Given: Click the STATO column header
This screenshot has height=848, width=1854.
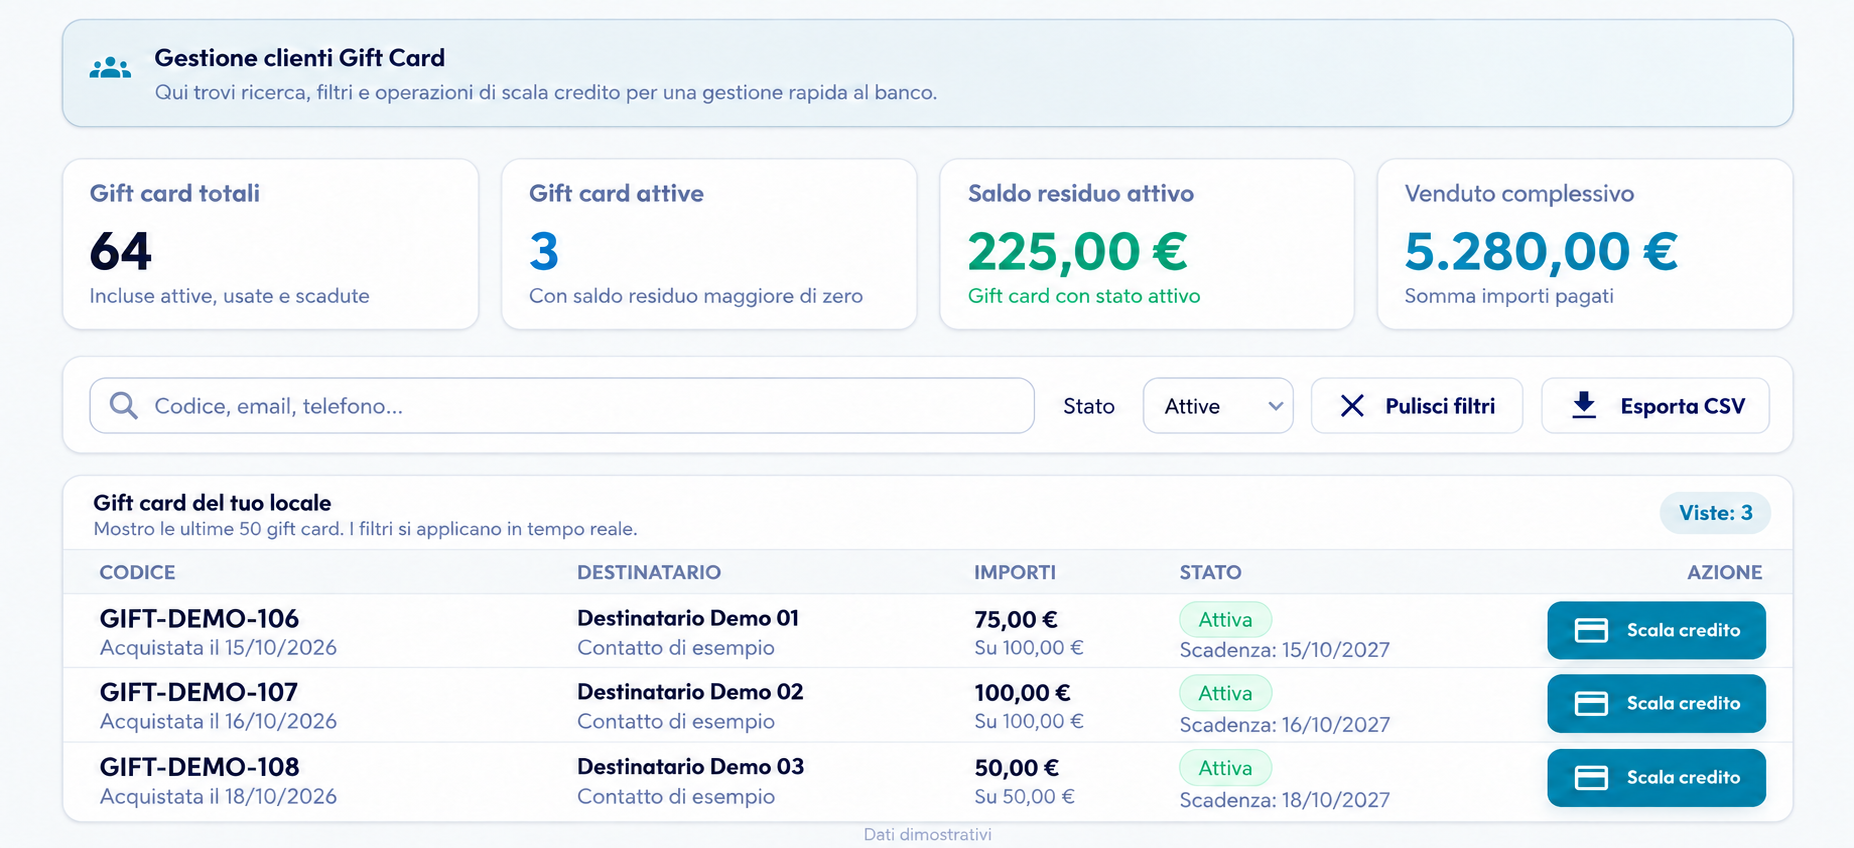Looking at the screenshot, I should [x=1210, y=572].
